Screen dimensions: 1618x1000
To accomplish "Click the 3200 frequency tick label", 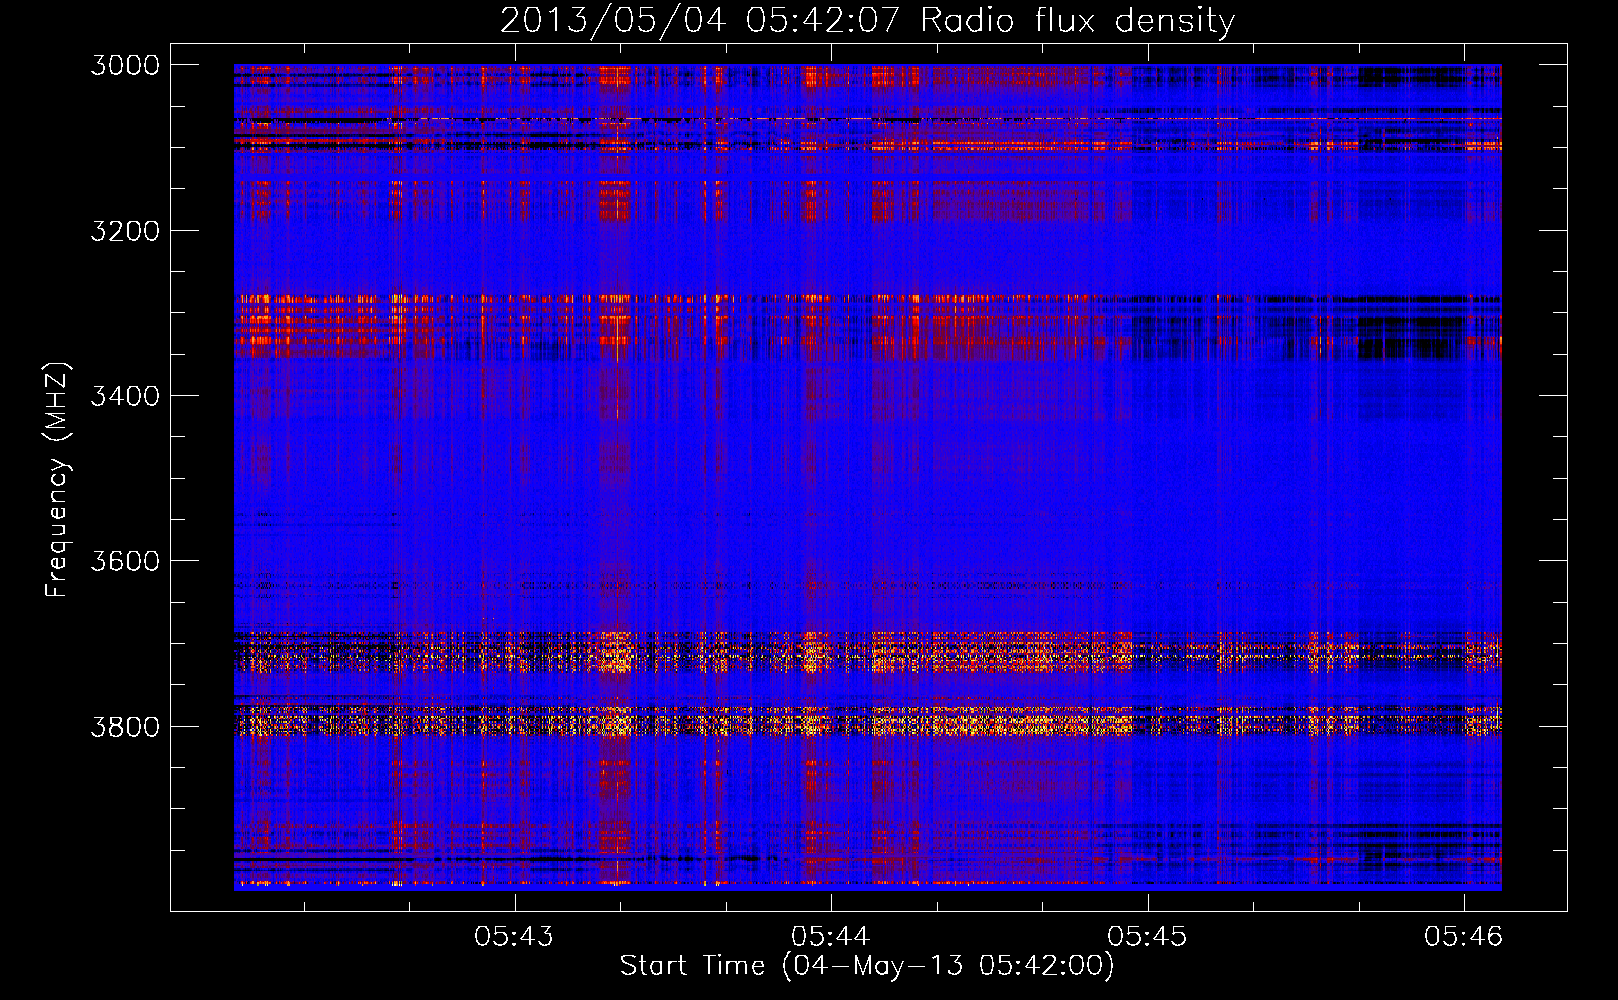I will pos(125,231).
